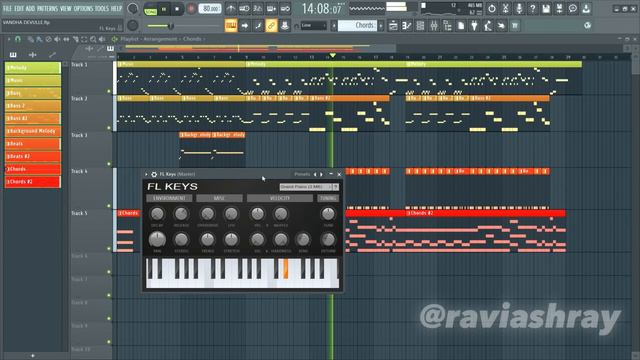640x360 pixels.
Task: Open the Mixer view icon
Action: (434, 26)
